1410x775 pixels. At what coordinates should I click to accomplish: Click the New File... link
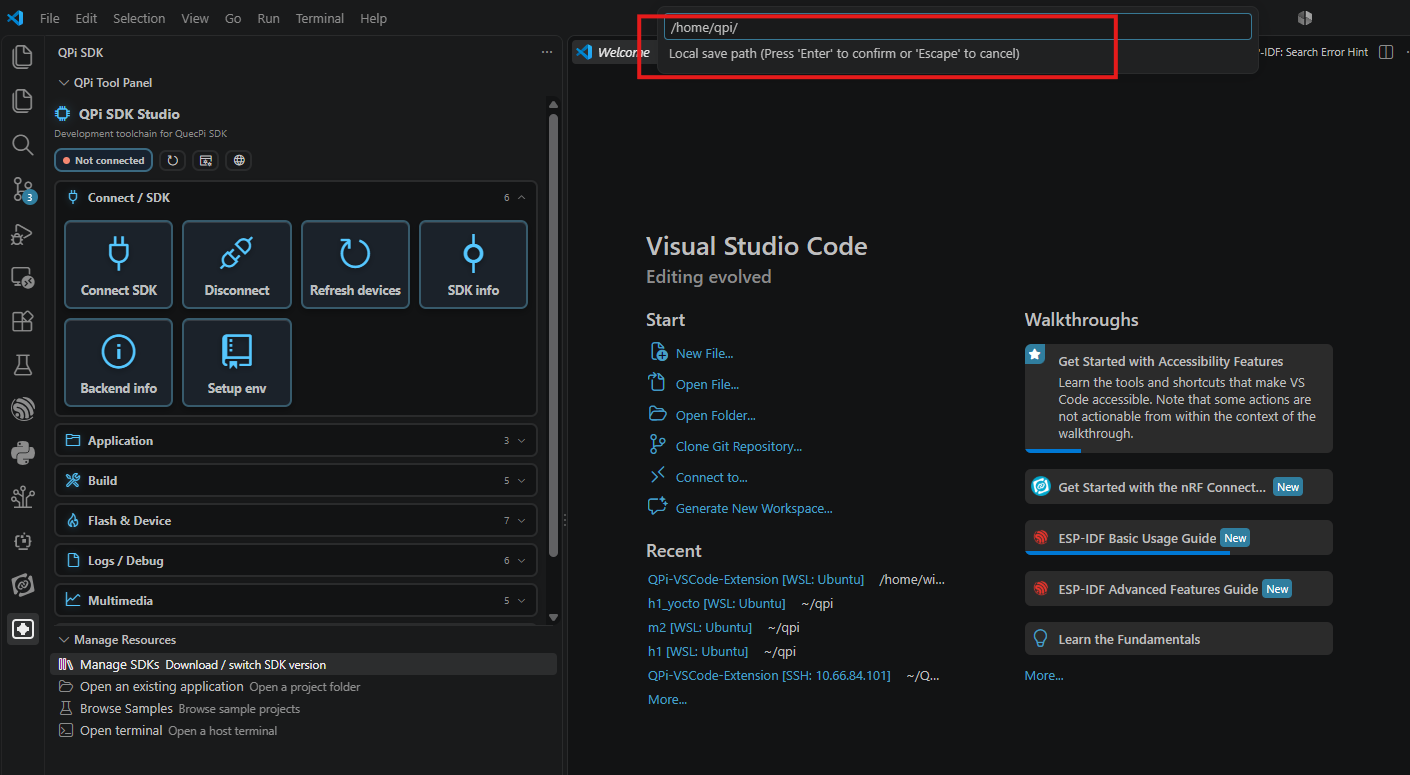point(704,353)
